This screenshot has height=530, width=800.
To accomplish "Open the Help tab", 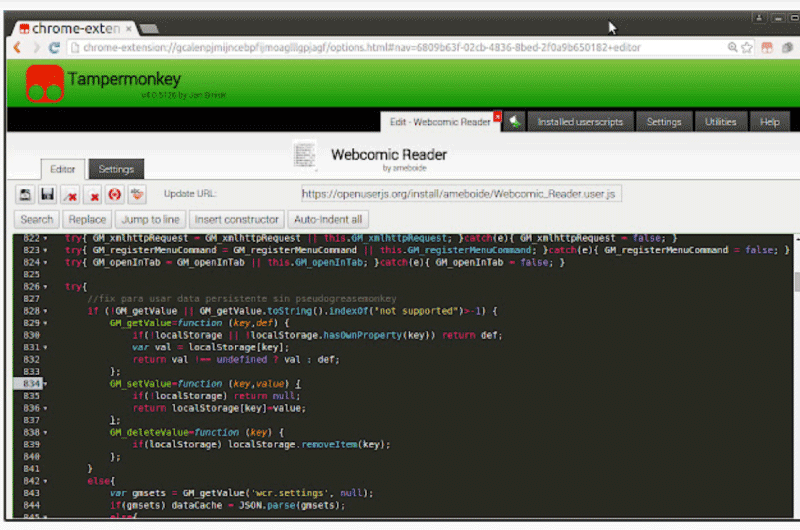I will click(x=769, y=122).
